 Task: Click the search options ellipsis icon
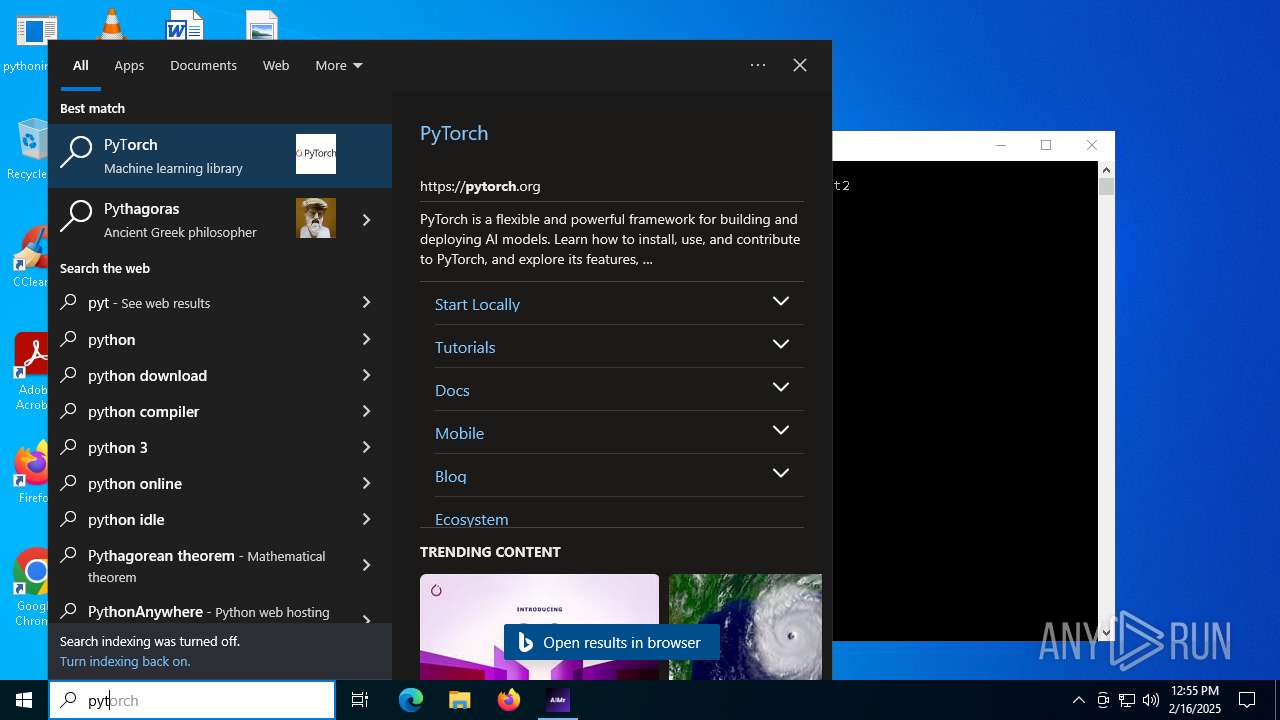point(758,65)
